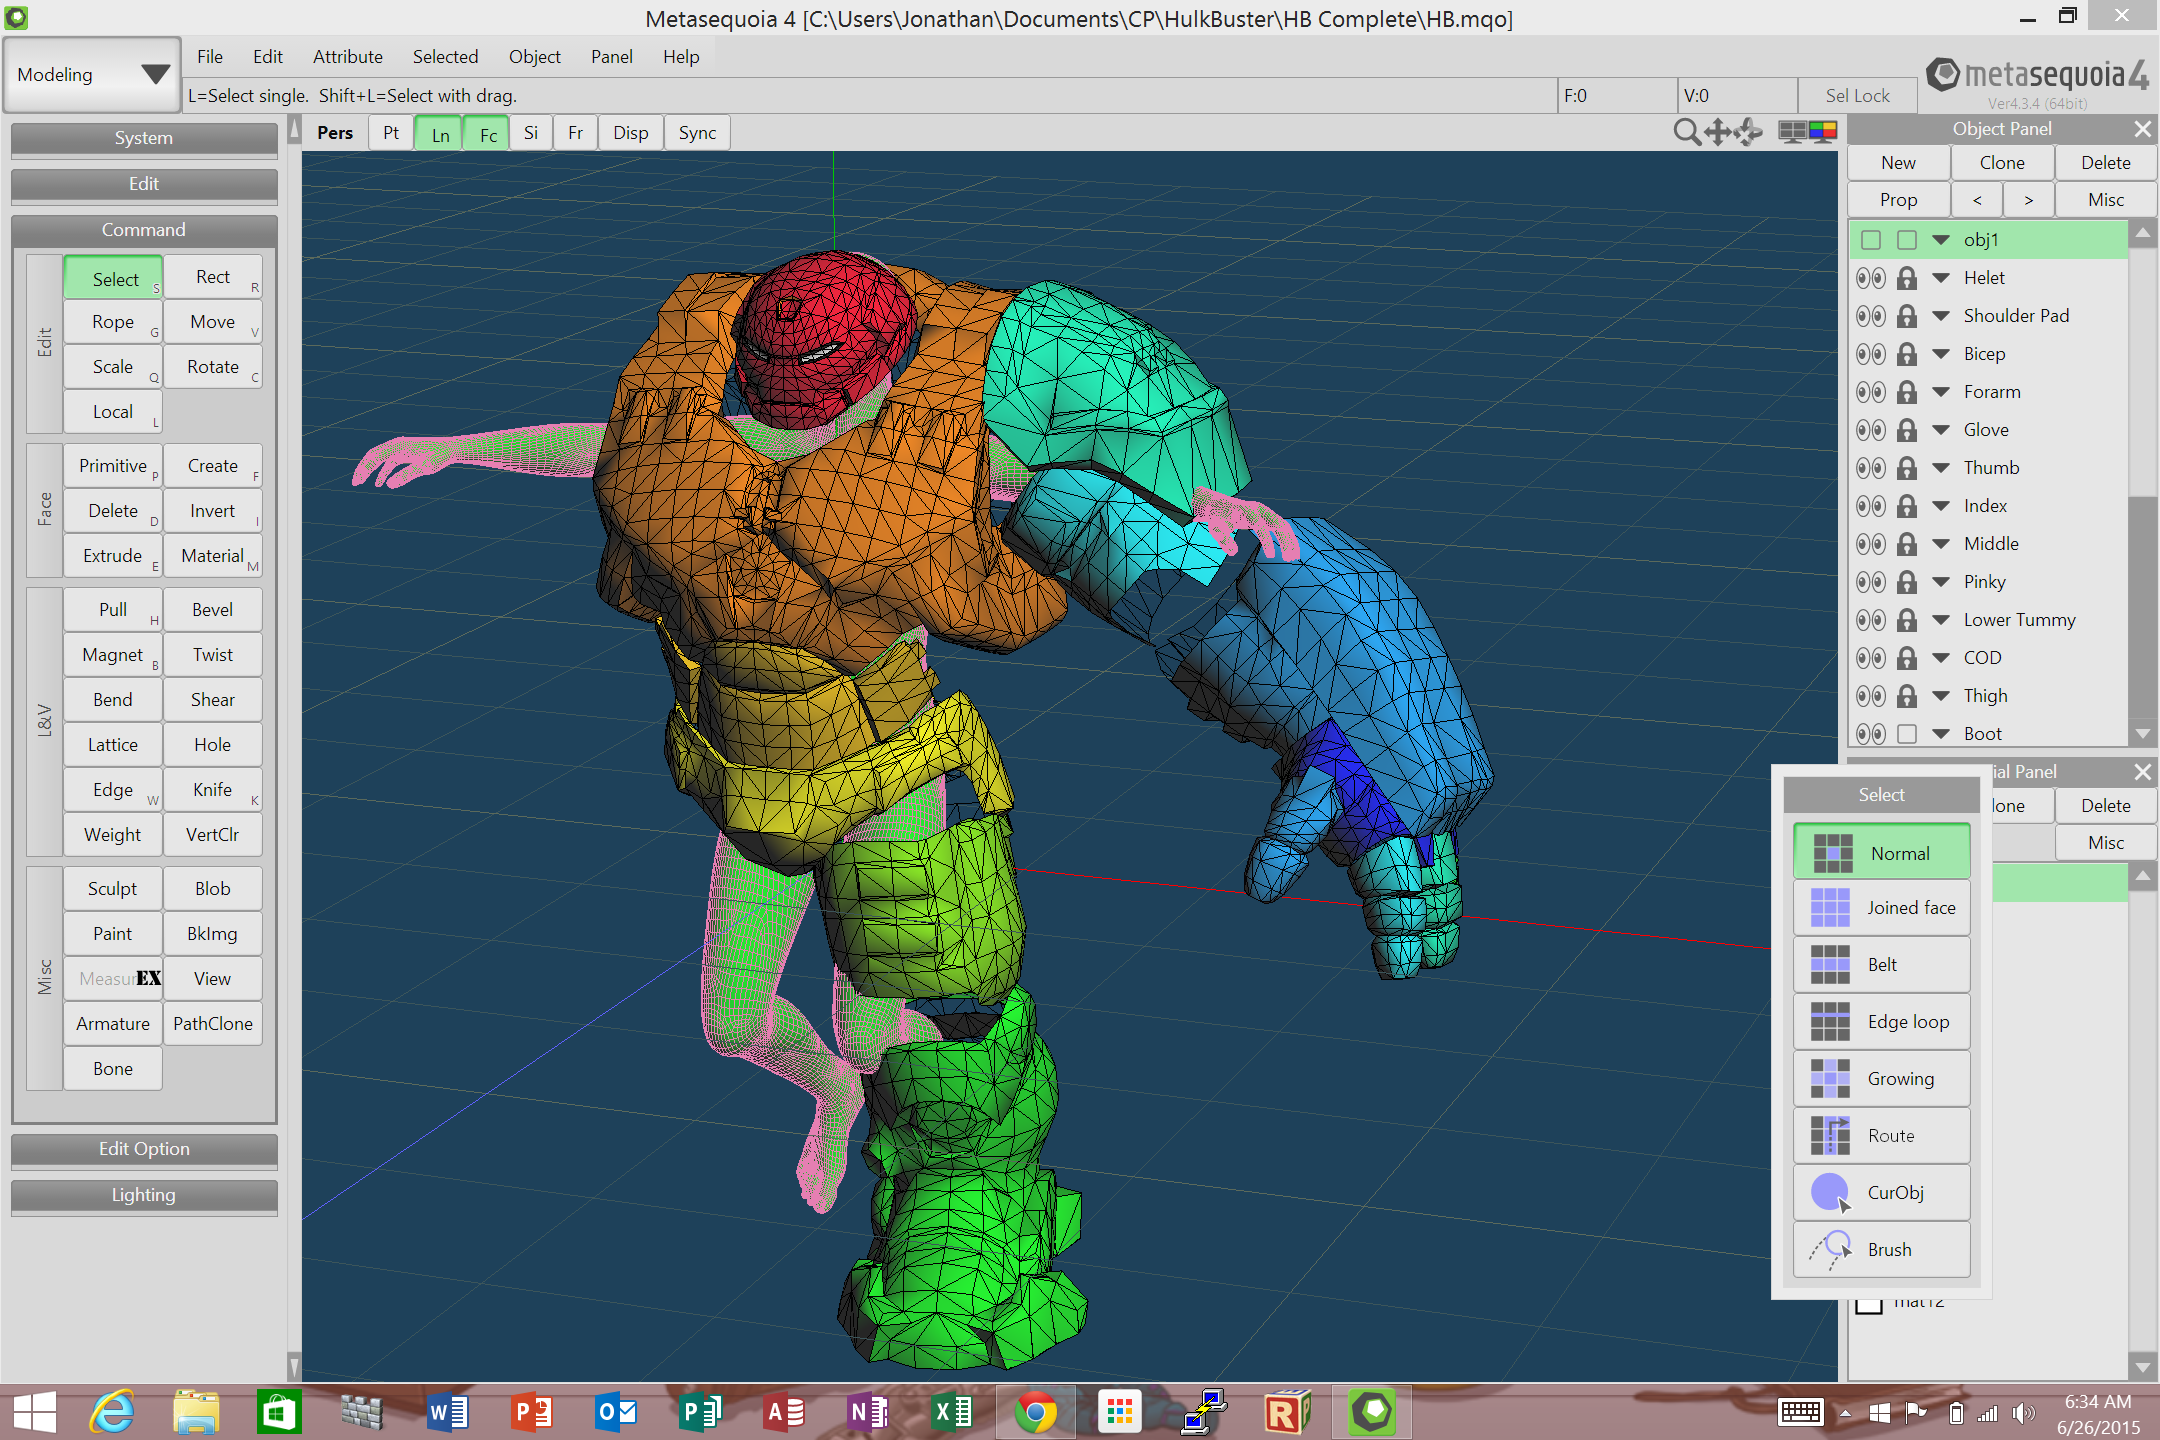Screen dimensions: 2160x1440
Task: Click the Object Panel scrollbar thumb
Action: point(2142,605)
